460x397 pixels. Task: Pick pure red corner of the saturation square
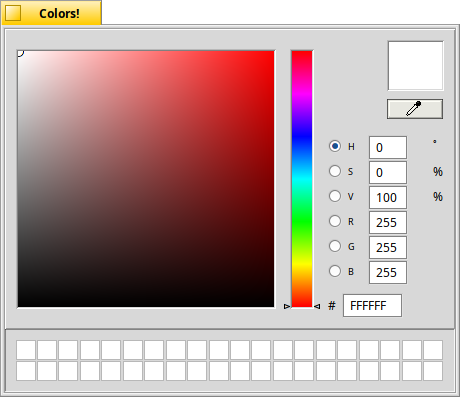pos(273,52)
